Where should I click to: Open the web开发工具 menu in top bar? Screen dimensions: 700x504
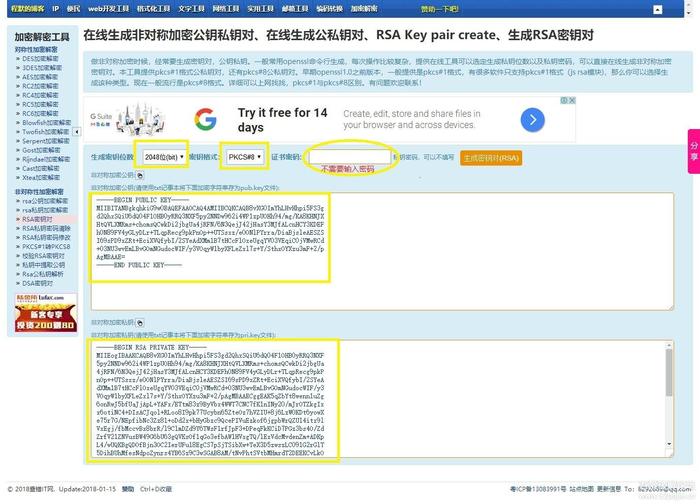click(108, 8)
